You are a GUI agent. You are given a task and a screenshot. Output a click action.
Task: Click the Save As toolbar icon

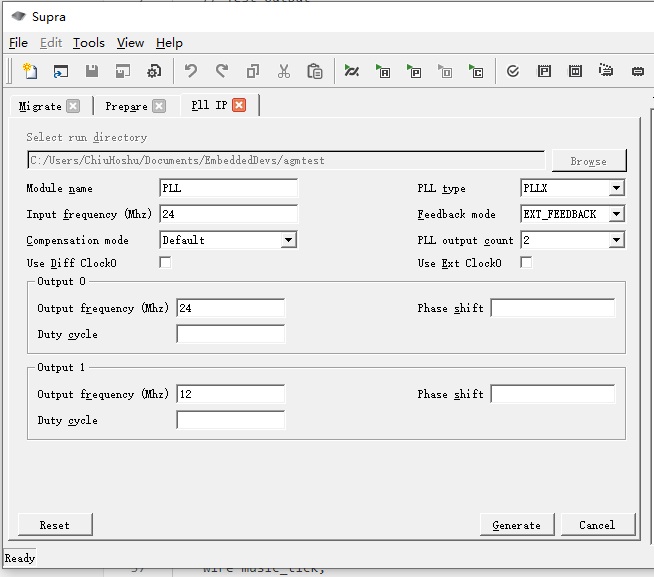click(x=123, y=71)
